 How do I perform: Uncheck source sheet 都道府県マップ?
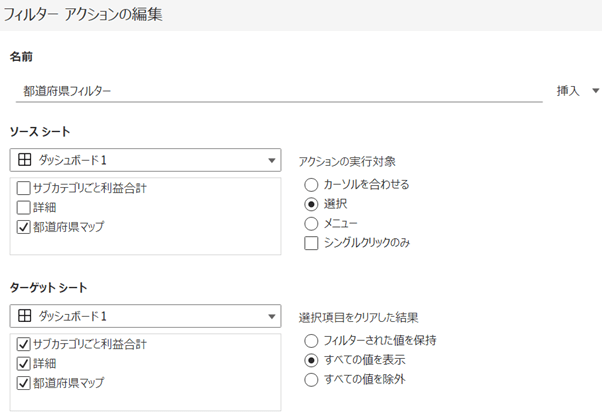pyautogui.click(x=23, y=227)
